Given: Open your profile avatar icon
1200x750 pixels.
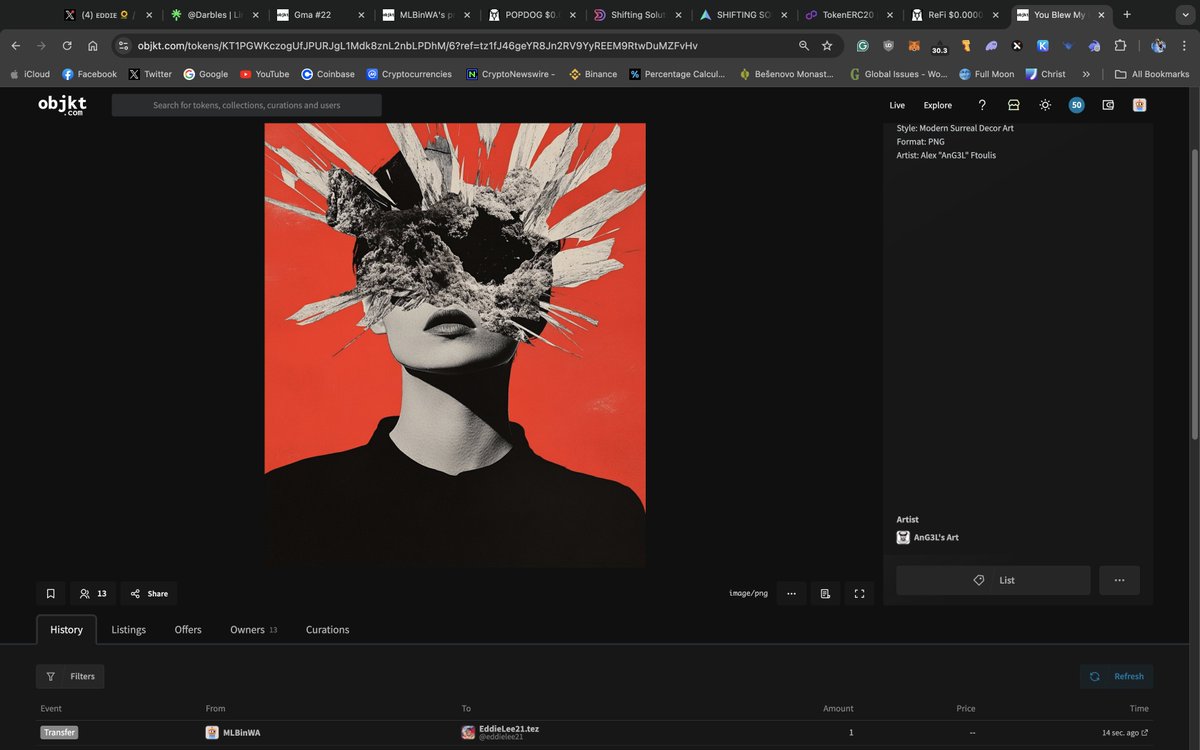Looking at the screenshot, I should pos(1140,105).
